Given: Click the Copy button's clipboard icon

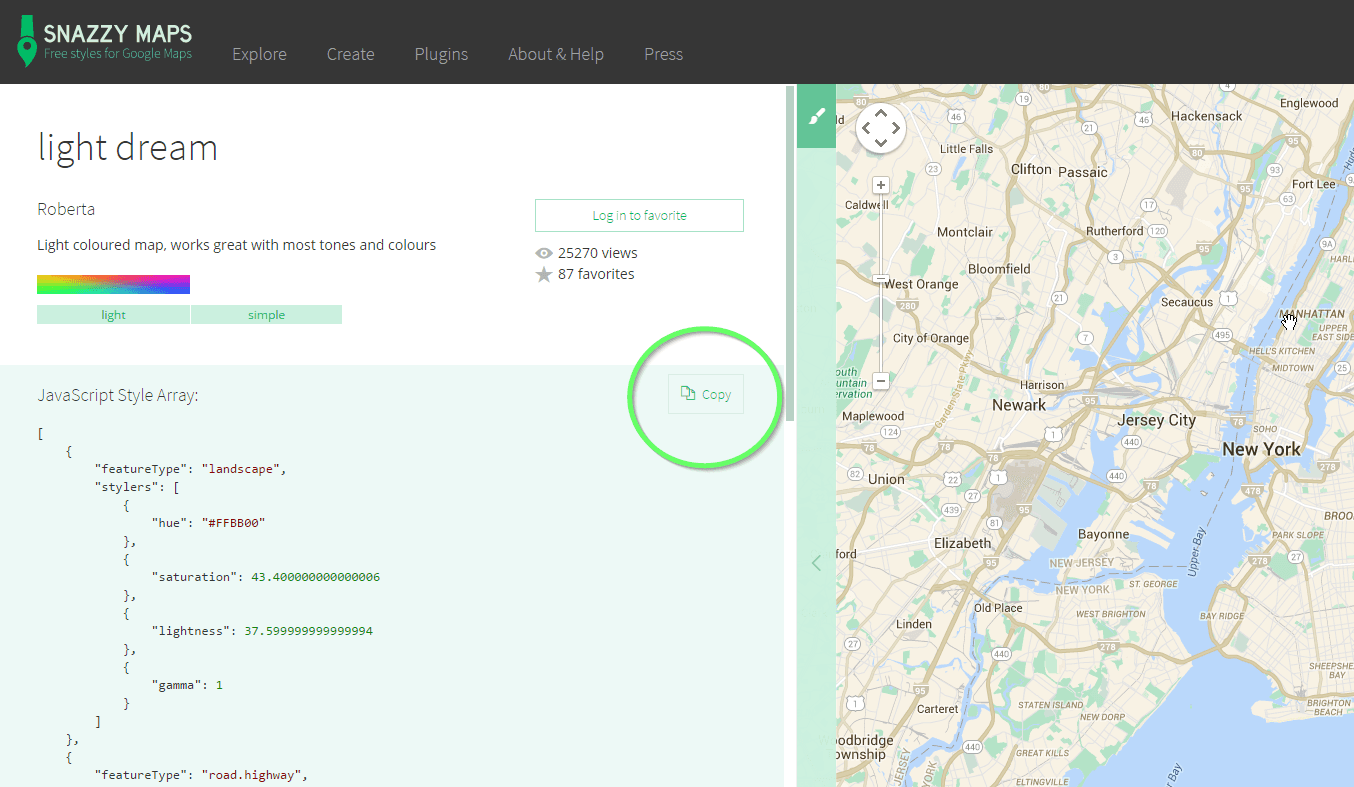Looking at the screenshot, I should (687, 394).
